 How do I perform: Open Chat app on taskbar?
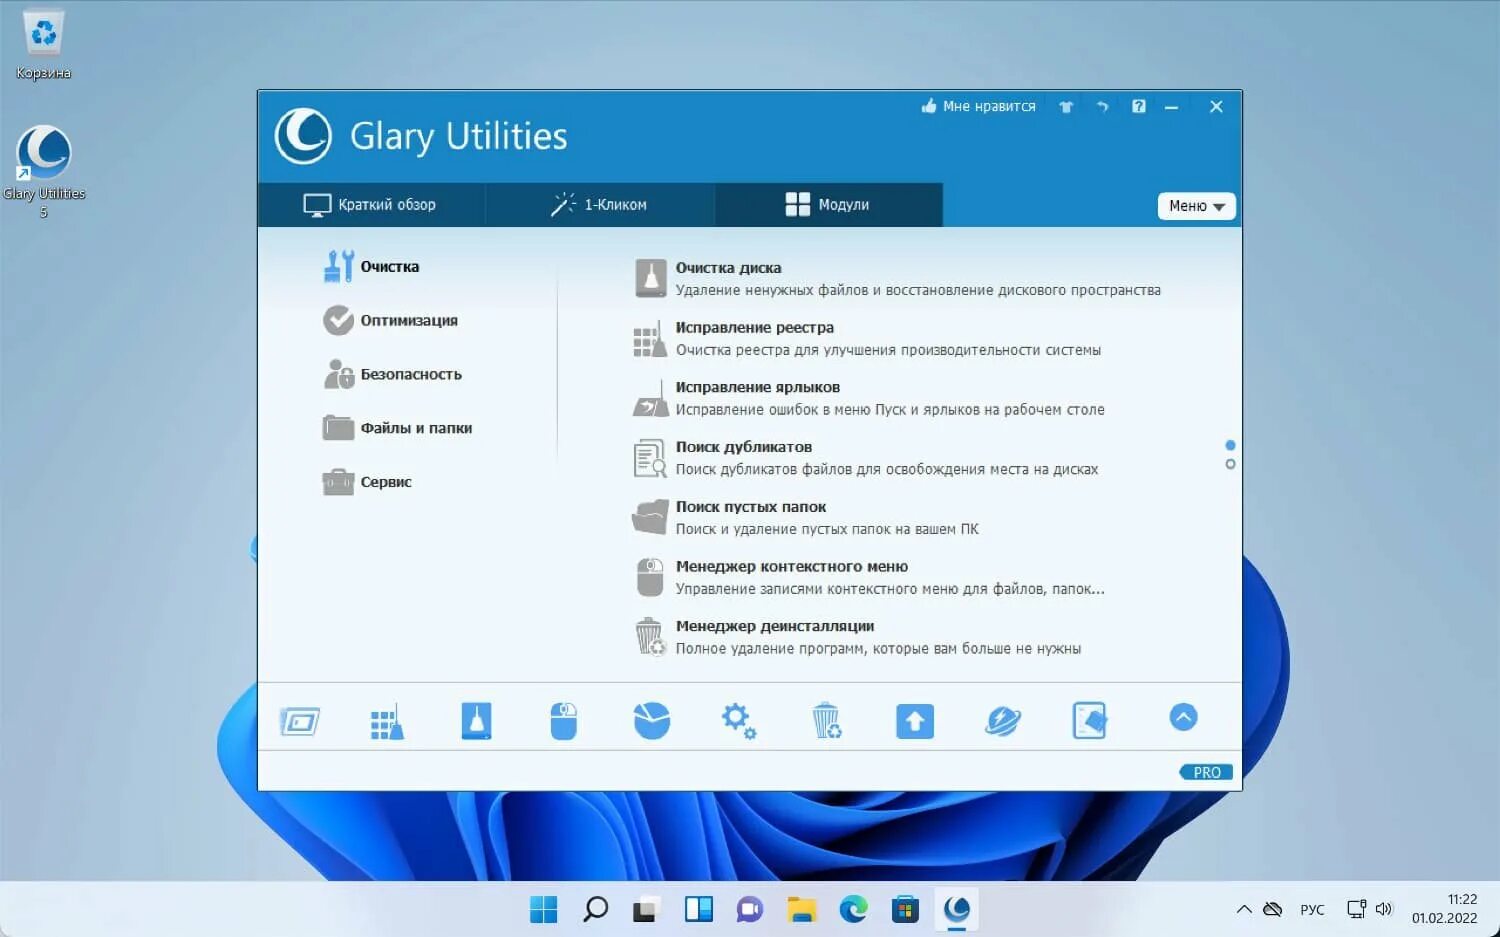750,909
